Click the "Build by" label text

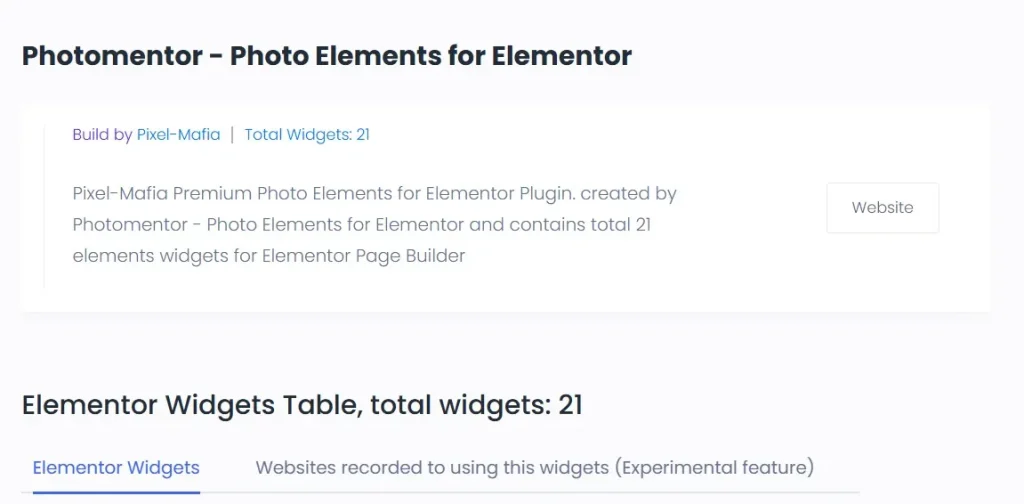pos(102,135)
